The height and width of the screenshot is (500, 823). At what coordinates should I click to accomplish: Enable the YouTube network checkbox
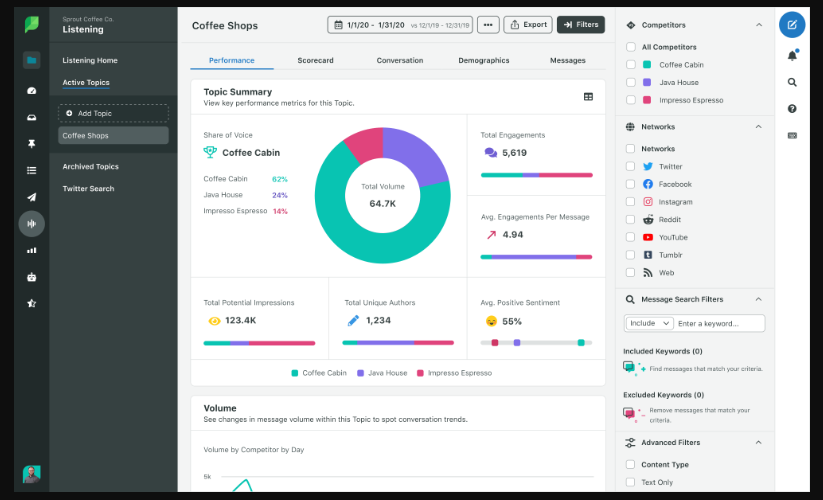630,237
